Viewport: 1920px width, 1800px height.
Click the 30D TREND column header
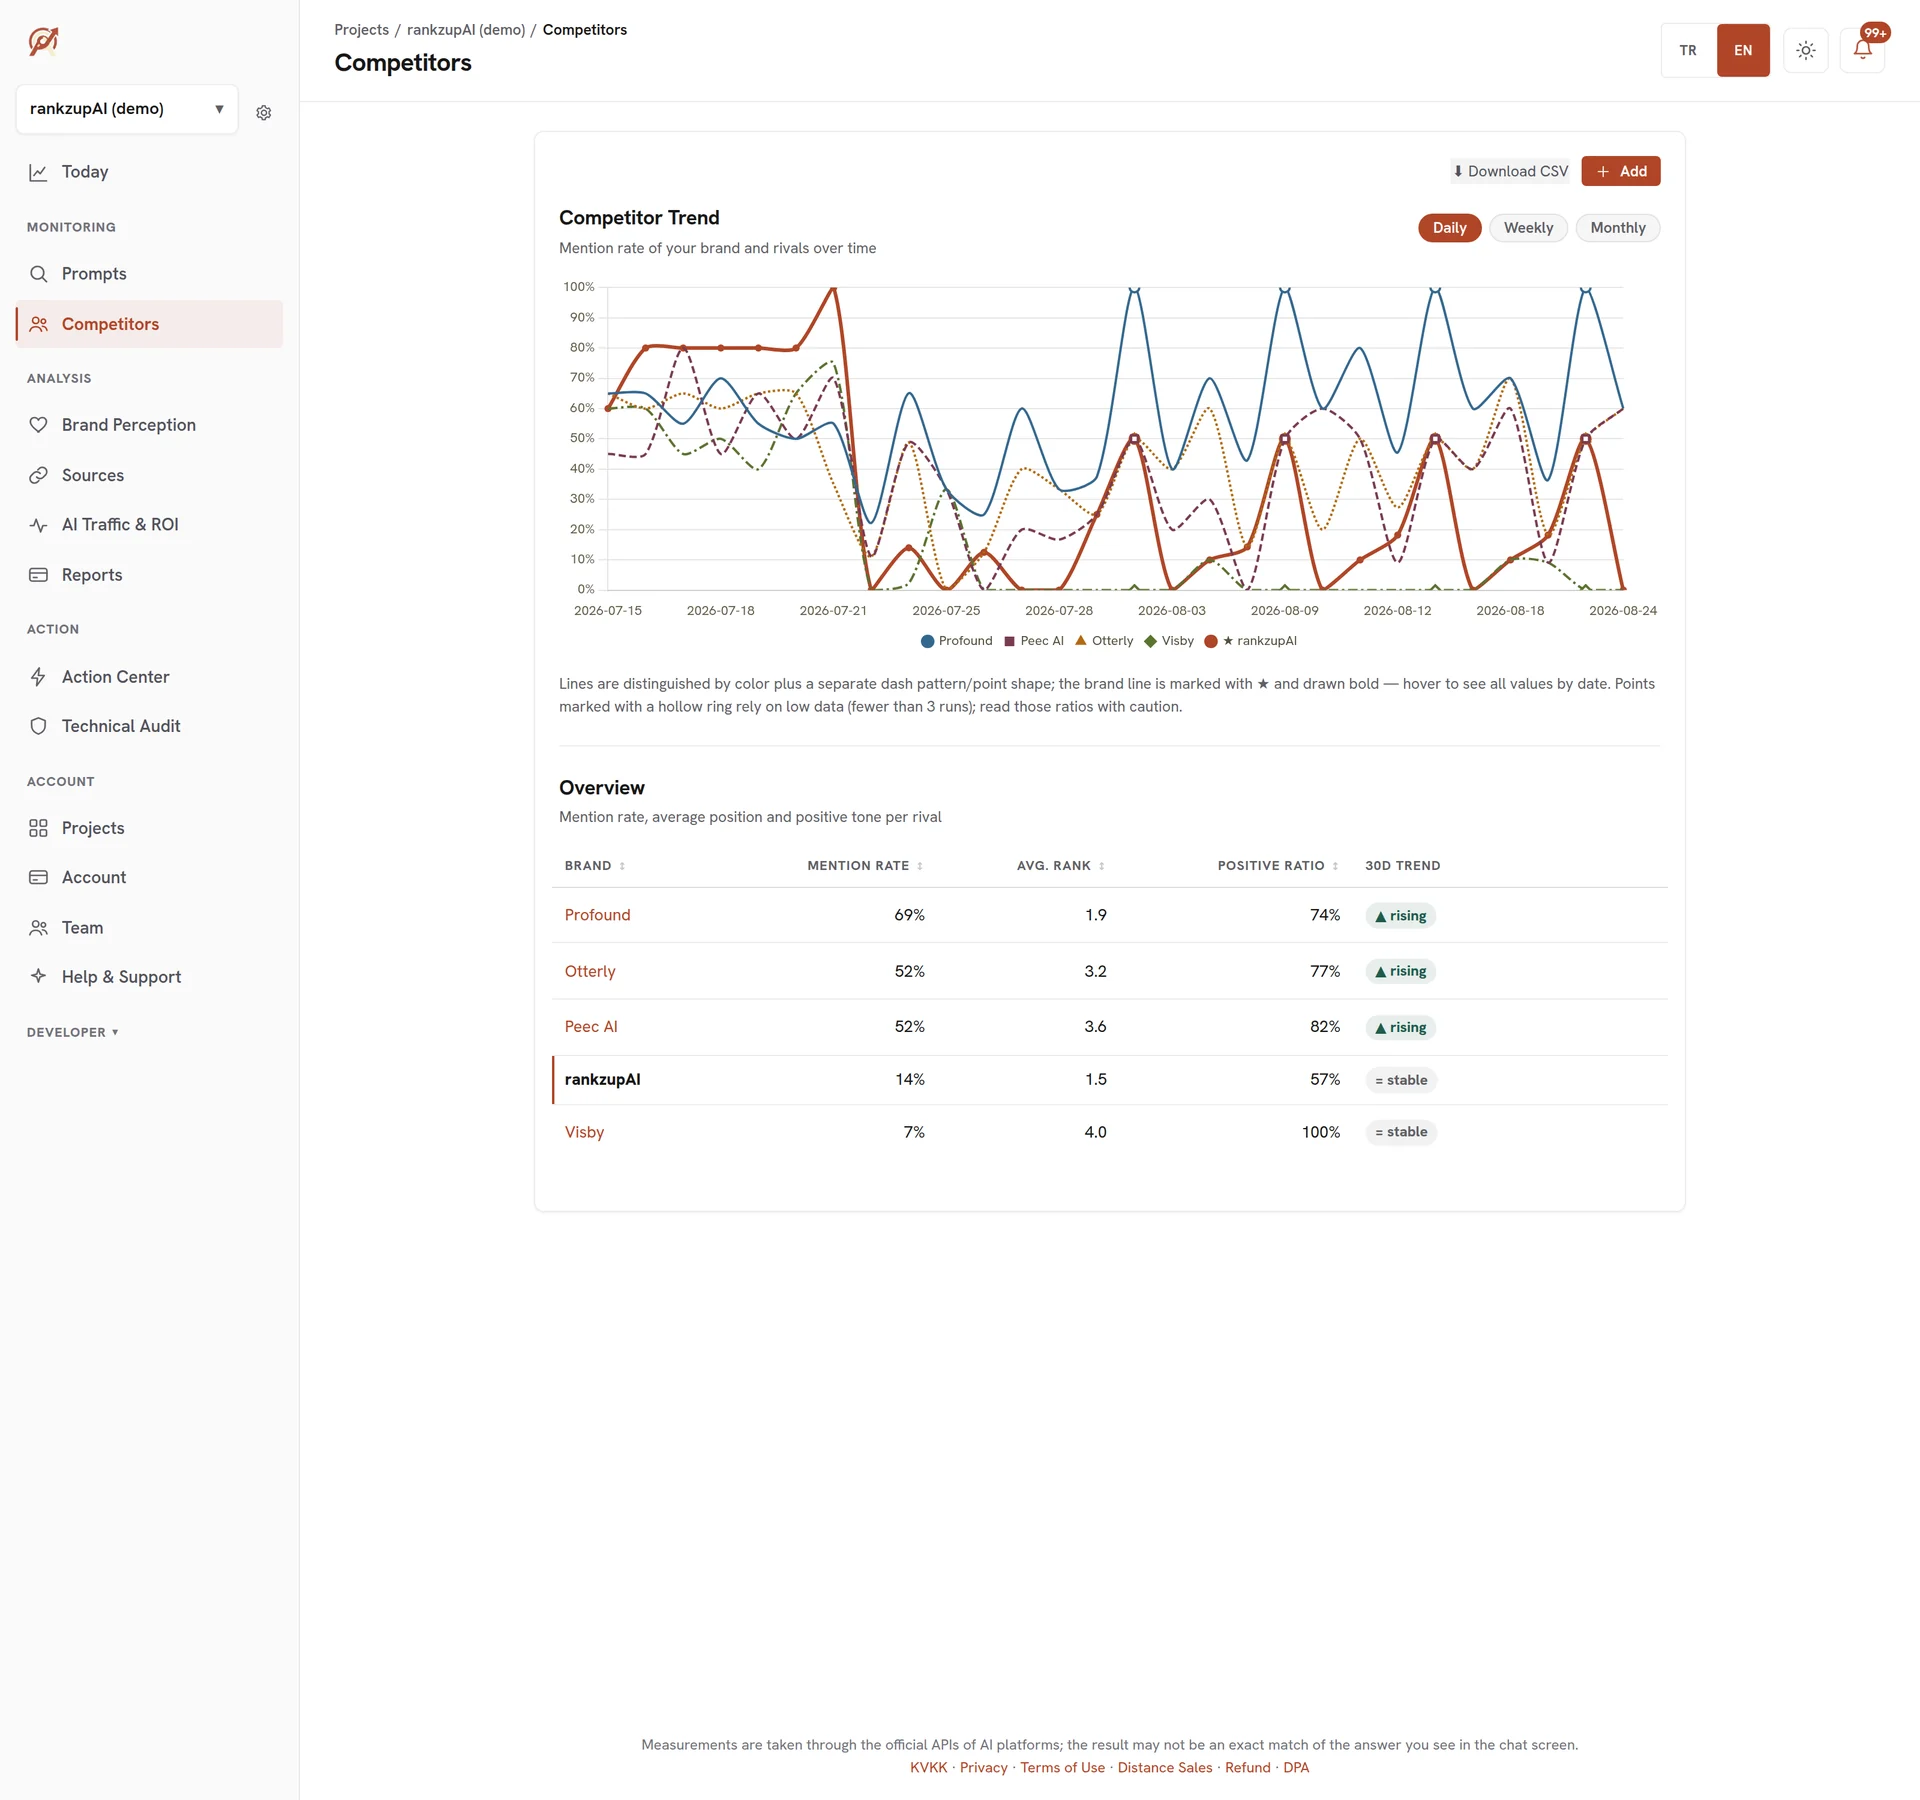click(1402, 866)
